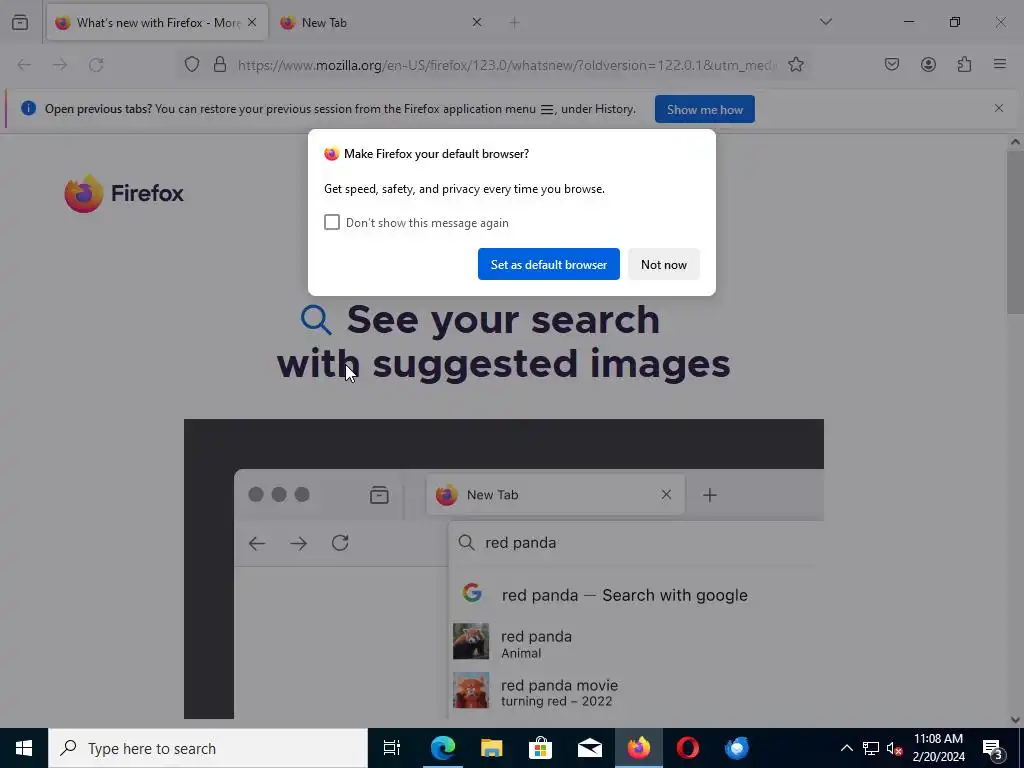This screenshot has width=1024, height=768.
Task: Open notification center icon
Action: point(993,749)
